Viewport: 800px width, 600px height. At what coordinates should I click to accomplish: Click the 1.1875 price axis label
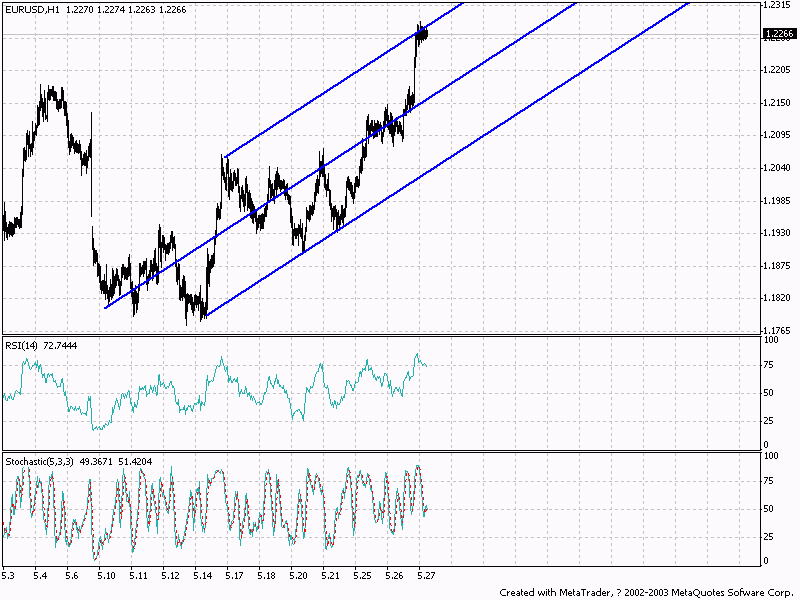tap(777, 266)
